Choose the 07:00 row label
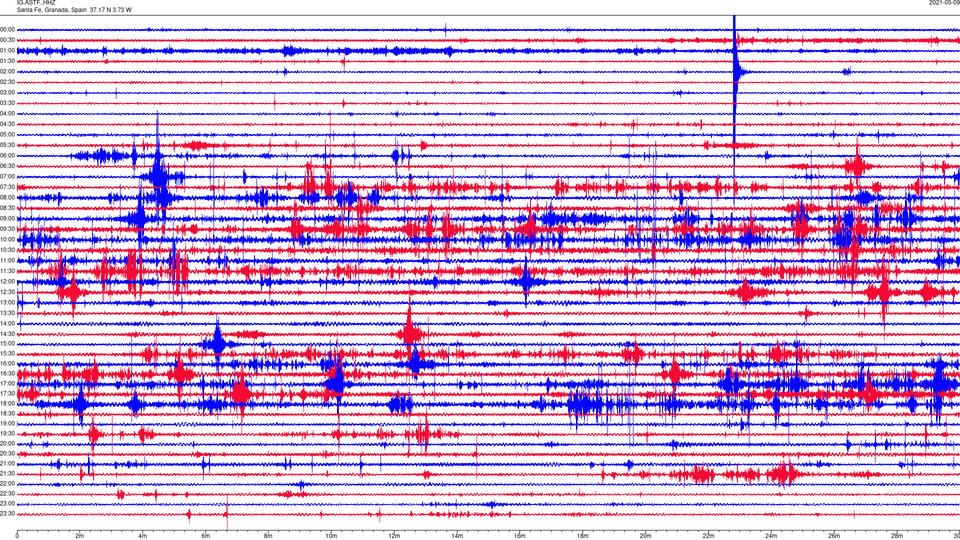 7,176
